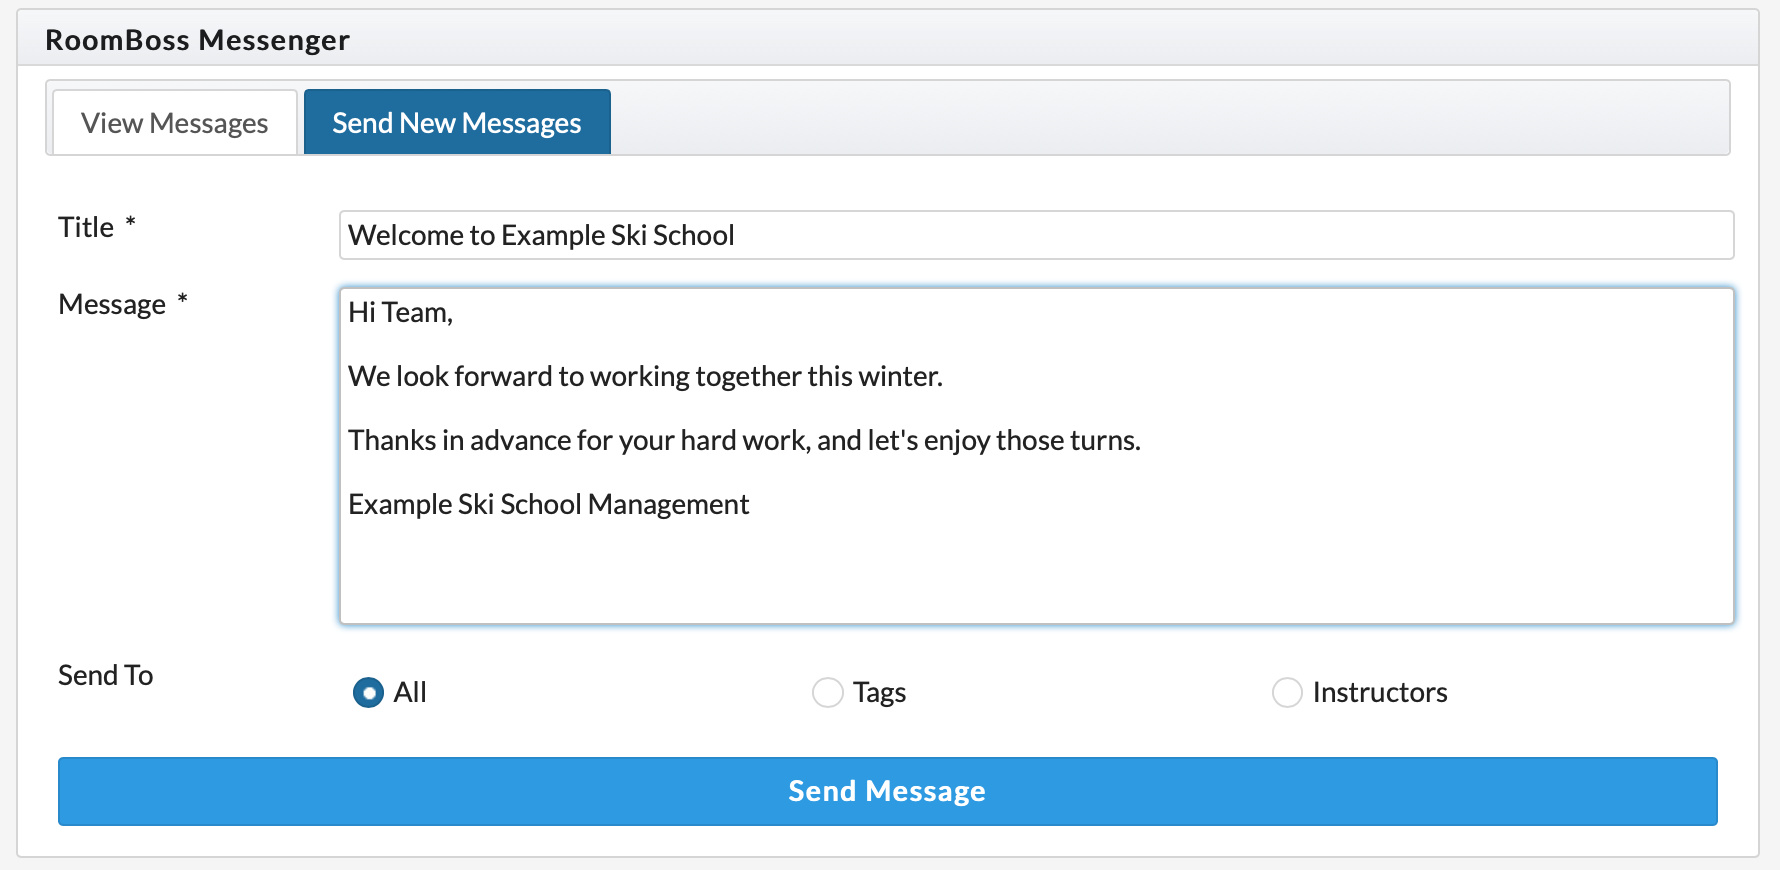Click the "Thanks in advance" message line
This screenshot has height=870, width=1780.
coord(744,441)
